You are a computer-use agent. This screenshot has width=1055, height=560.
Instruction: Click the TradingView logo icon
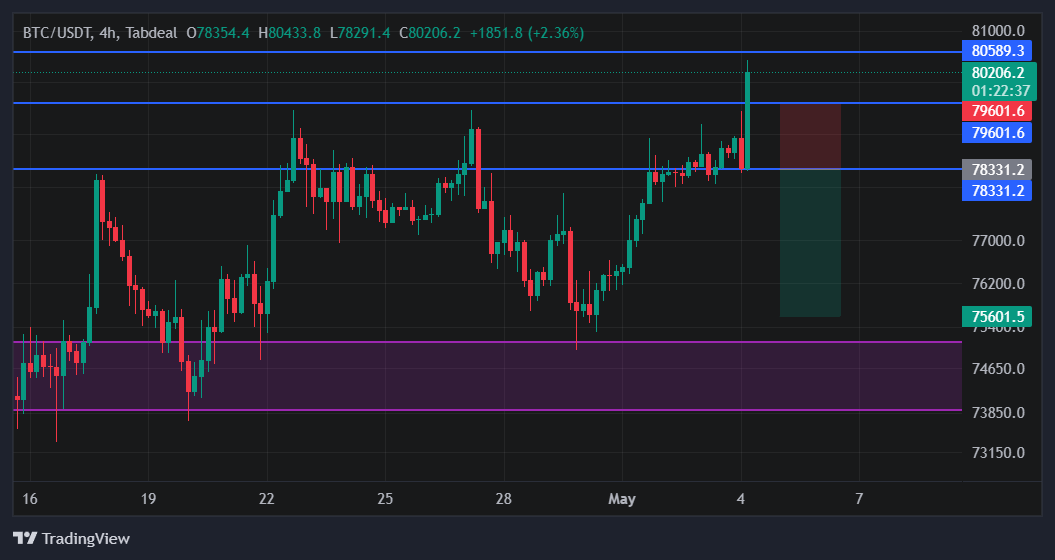tap(25, 538)
